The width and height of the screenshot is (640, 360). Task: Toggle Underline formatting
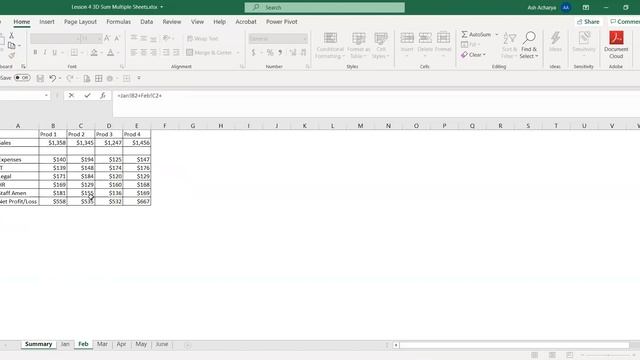coord(54,52)
